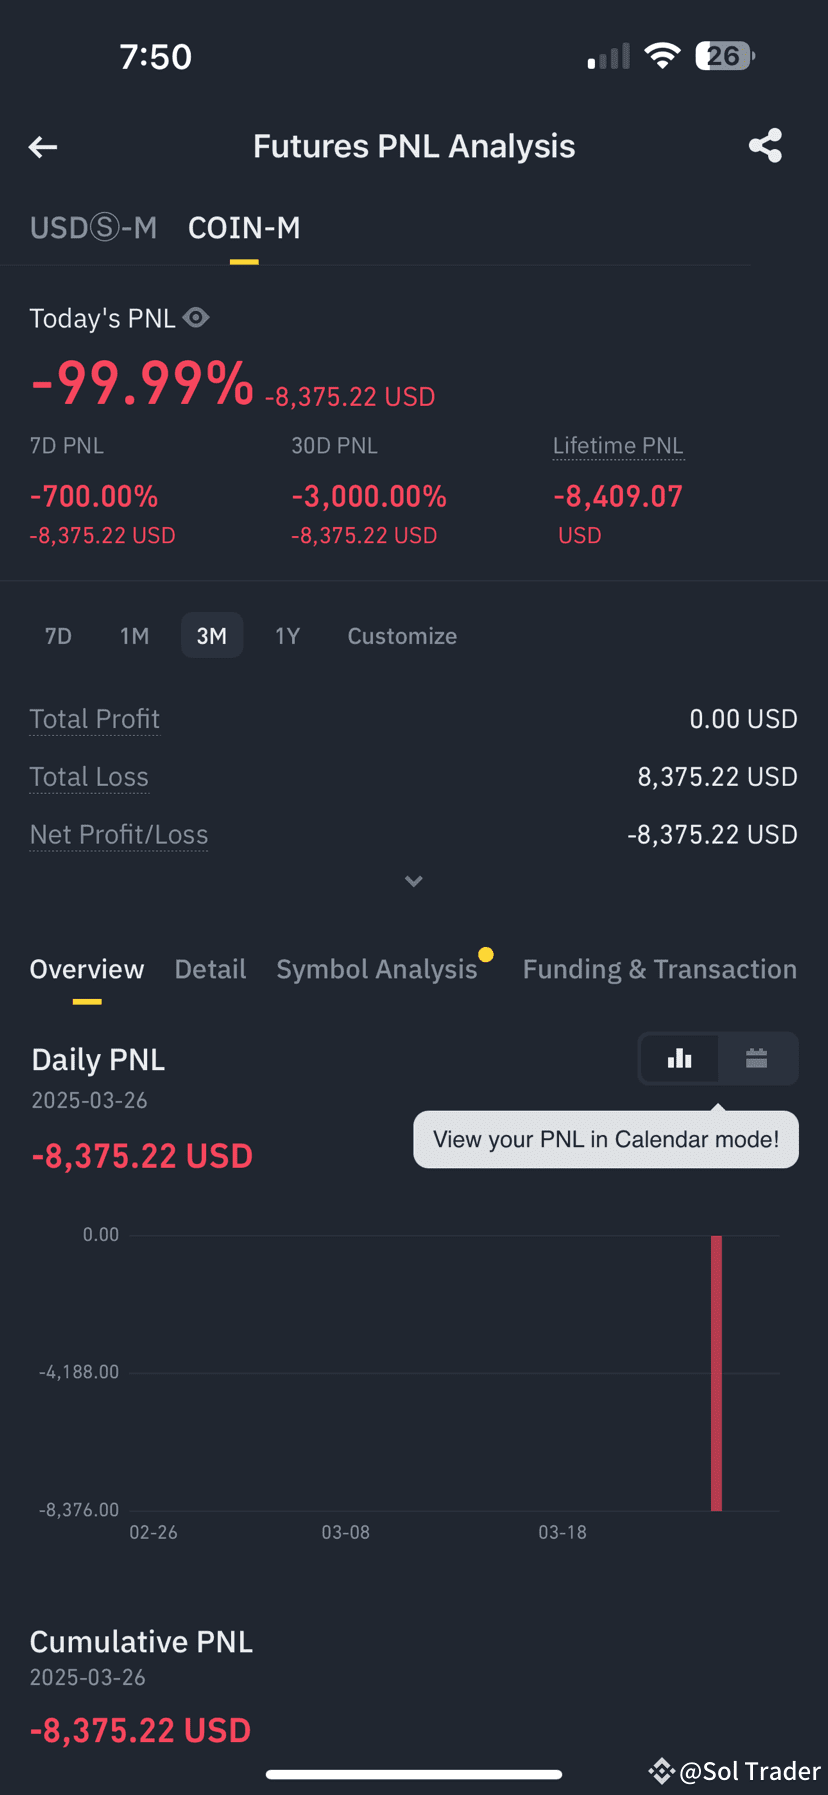The height and width of the screenshot is (1795, 828).
Task: Open the share icon
Action: point(765,146)
